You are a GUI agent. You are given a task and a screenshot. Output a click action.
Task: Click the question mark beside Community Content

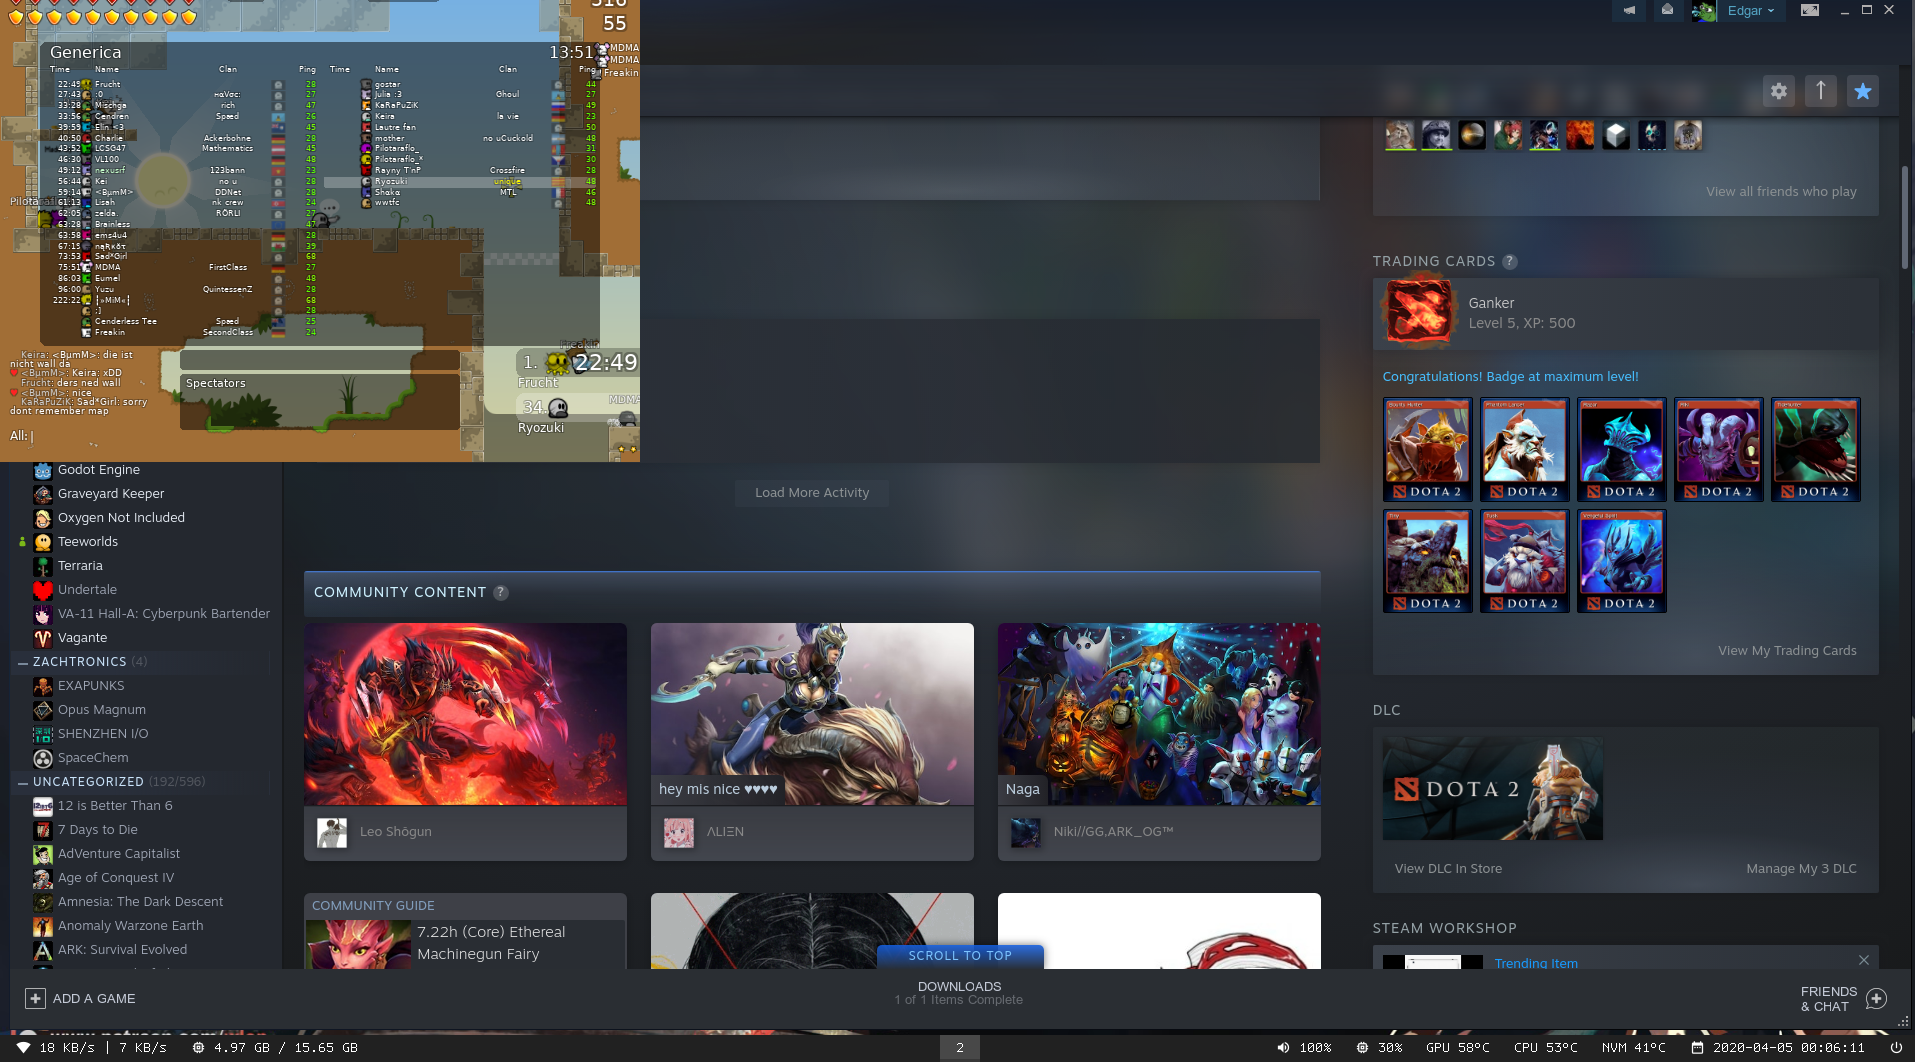(501, 593)
